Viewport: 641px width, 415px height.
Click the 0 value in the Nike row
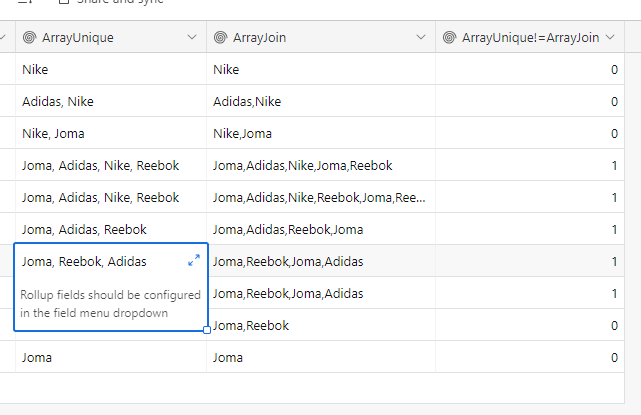click(x=614, y=70)
